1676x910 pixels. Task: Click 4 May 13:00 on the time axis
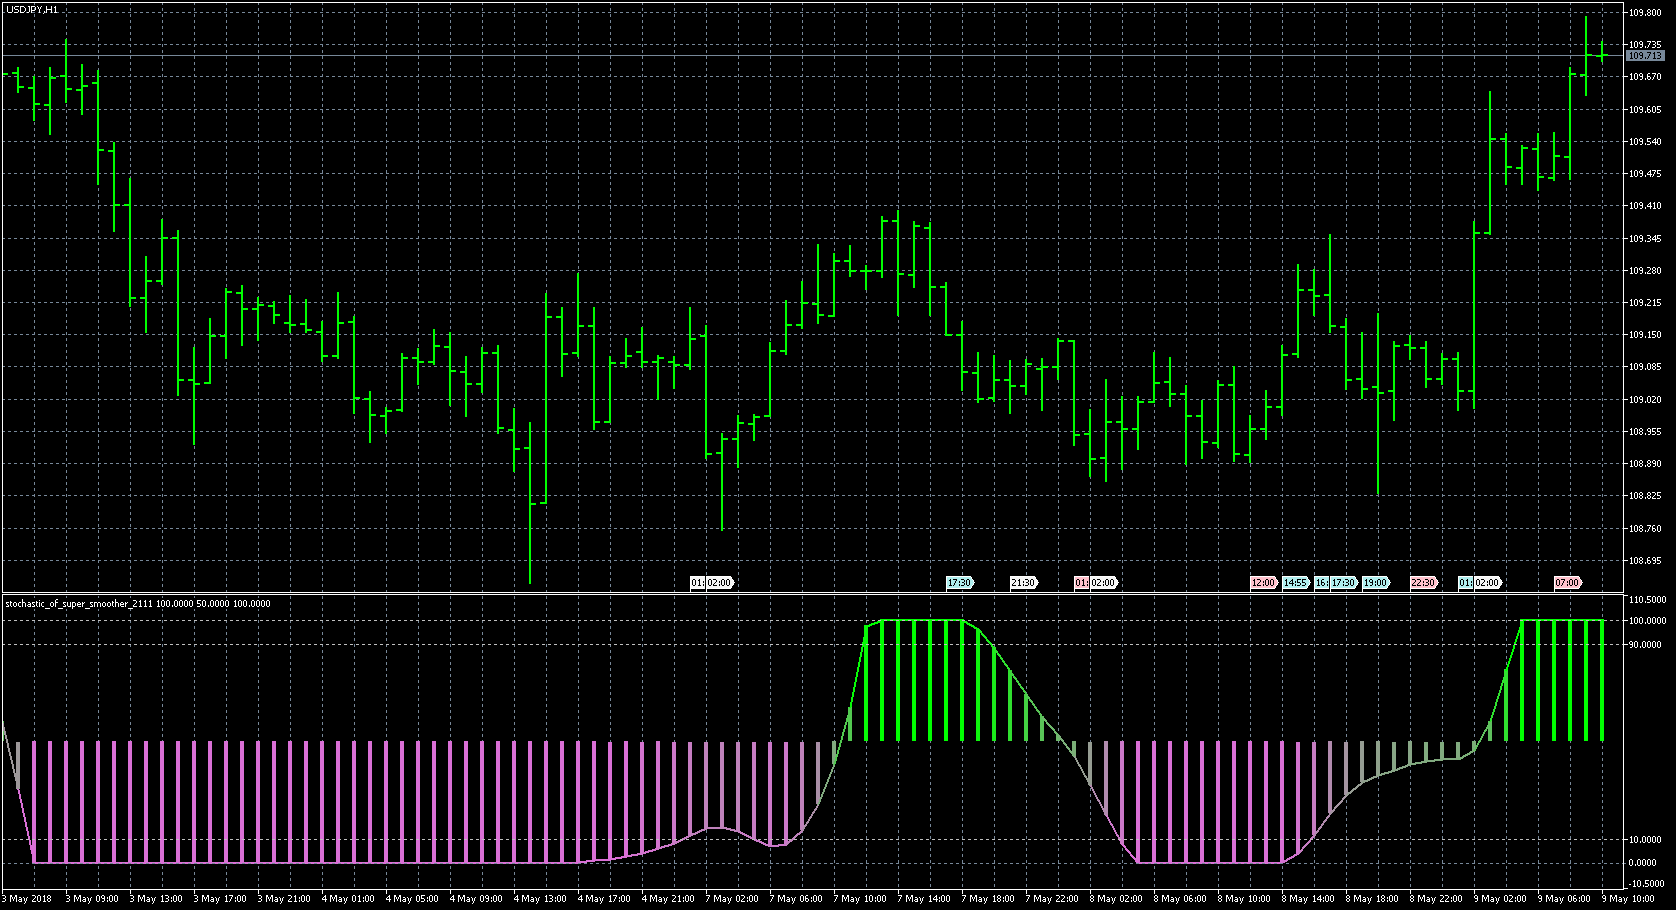[x=540, y=899]
